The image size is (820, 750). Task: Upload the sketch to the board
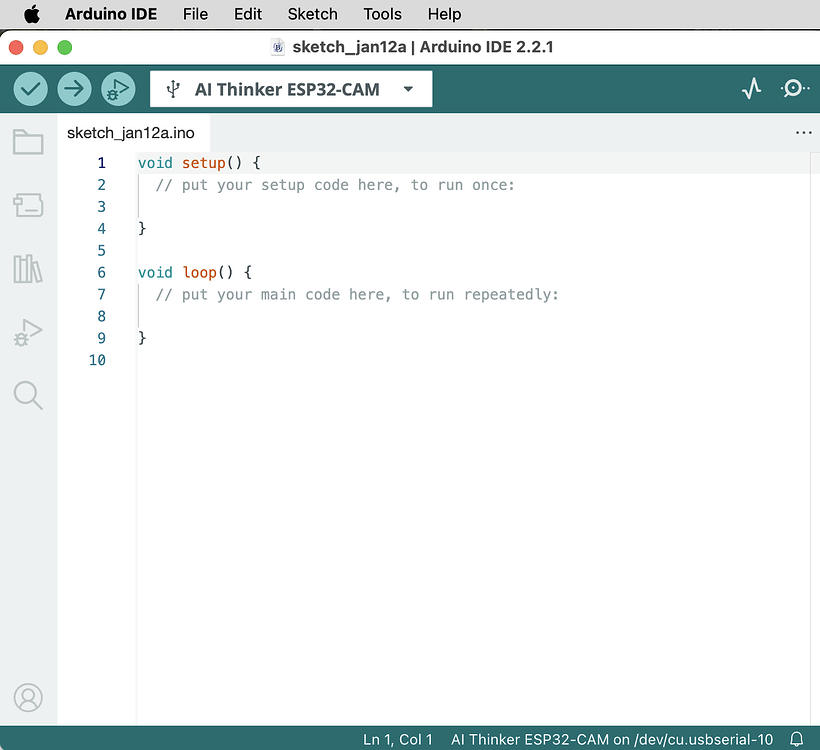(x=74, y=89)
